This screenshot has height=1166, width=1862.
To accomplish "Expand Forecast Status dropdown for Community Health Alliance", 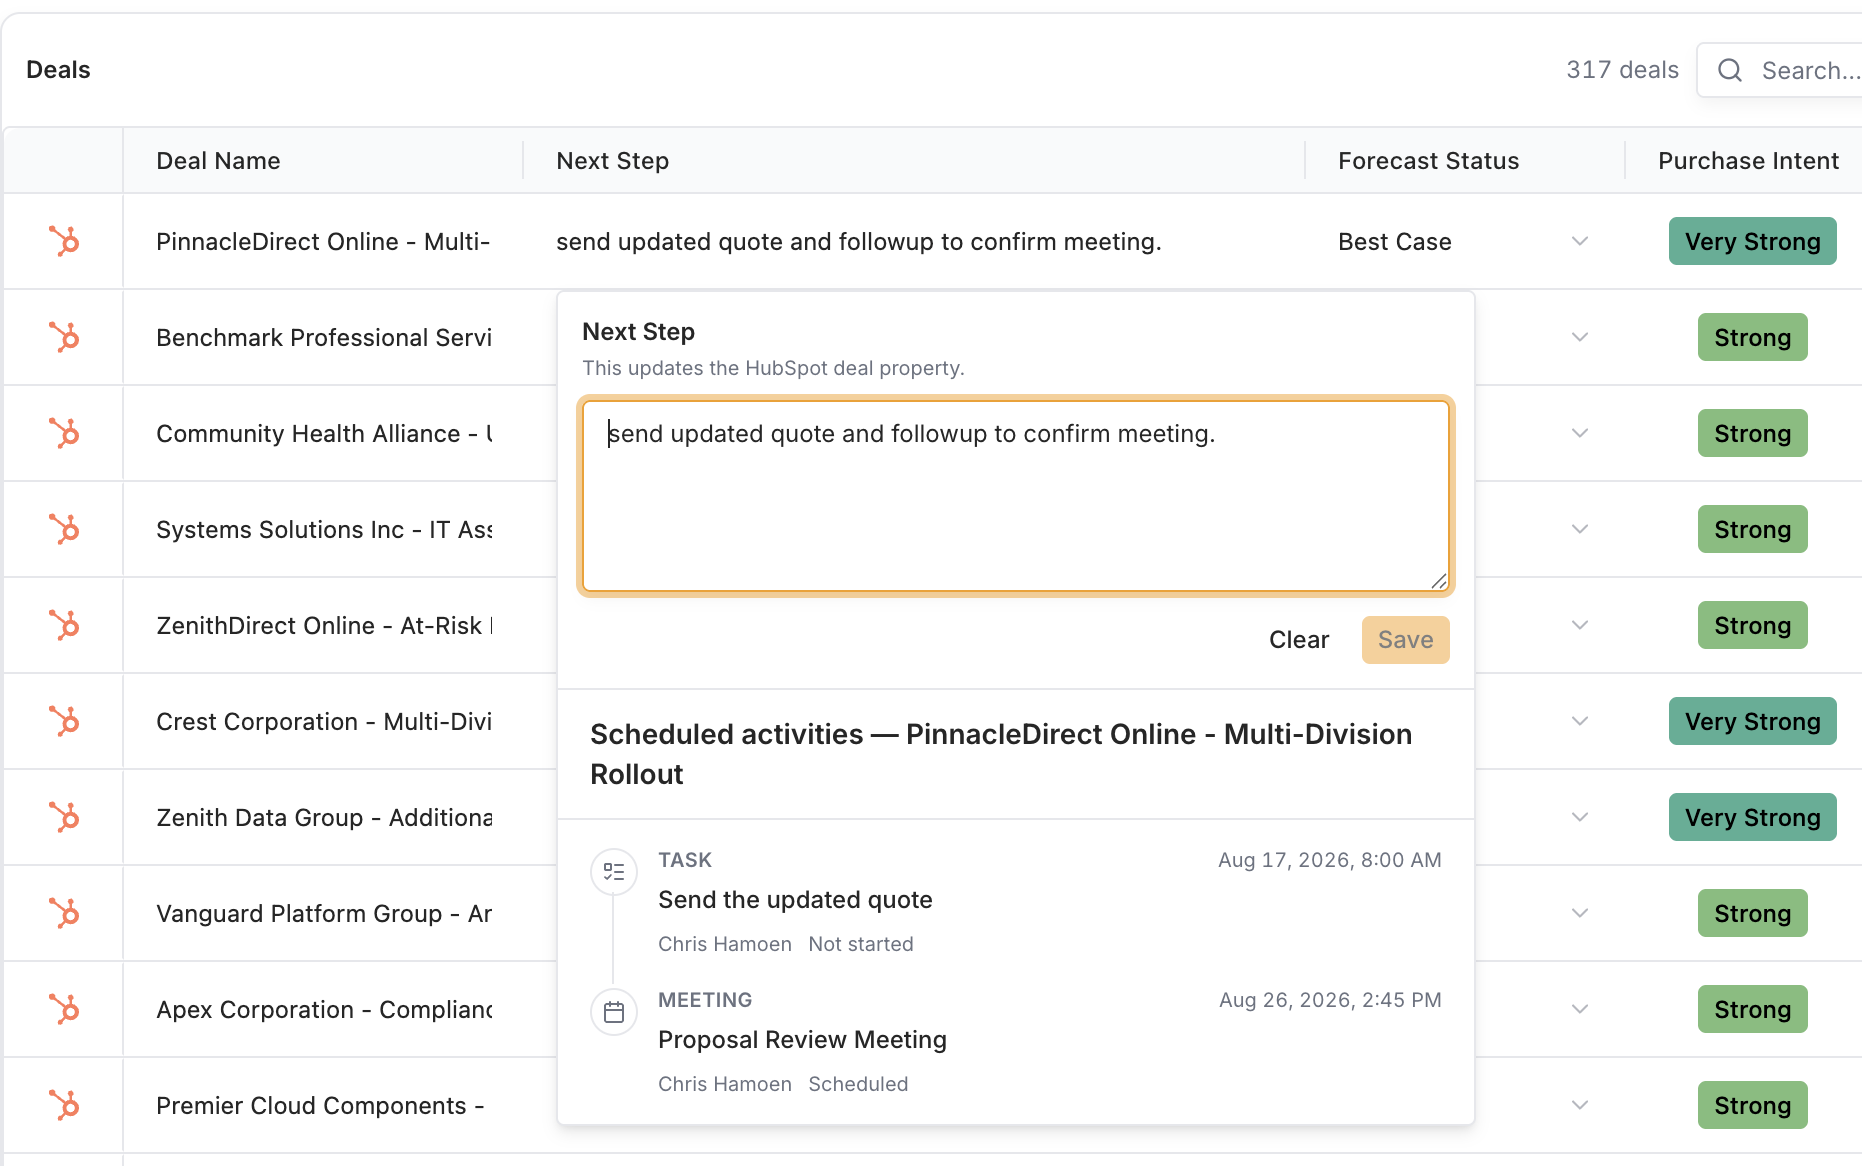I will click(1580, 433).
